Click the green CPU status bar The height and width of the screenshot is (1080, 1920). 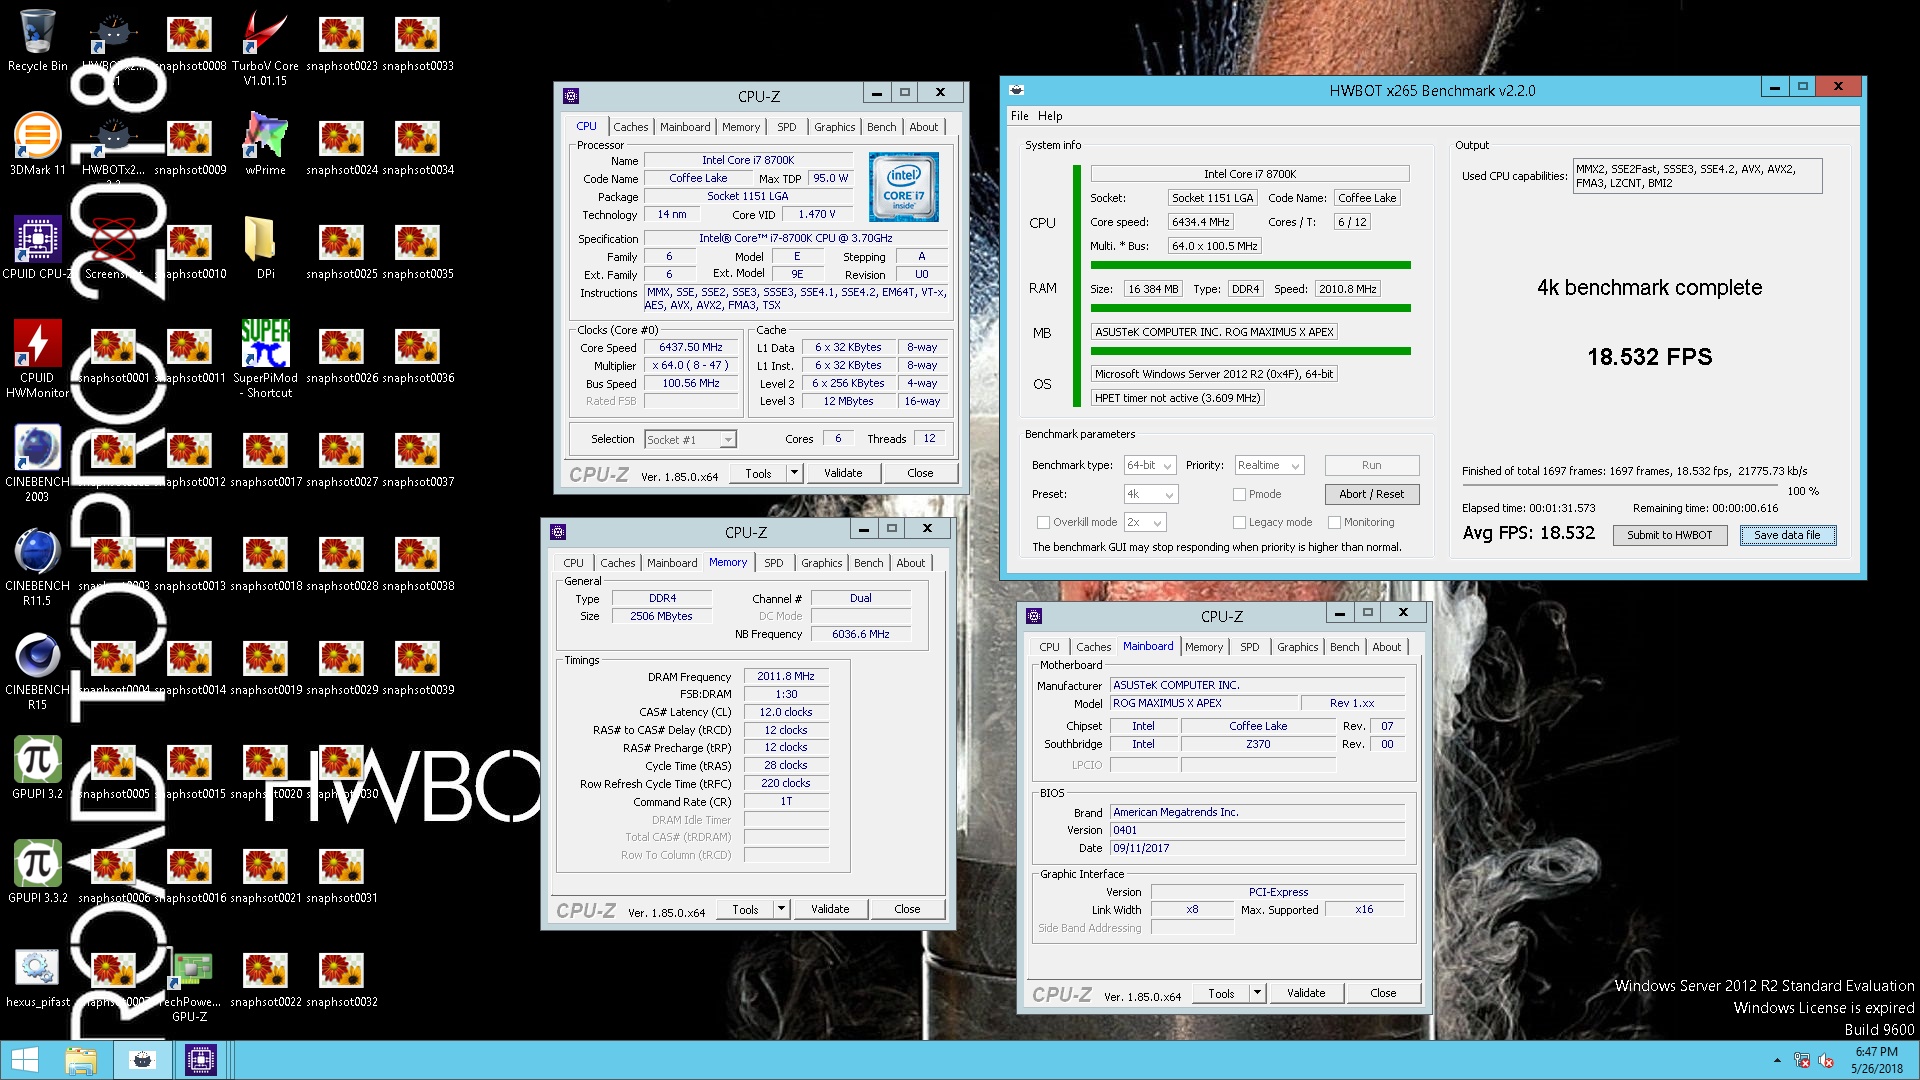[x=1250, y=265]
